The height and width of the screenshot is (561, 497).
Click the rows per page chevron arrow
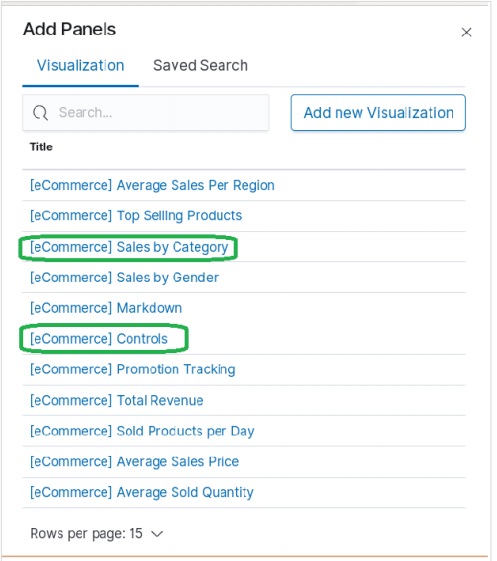[x=157, y=534]
